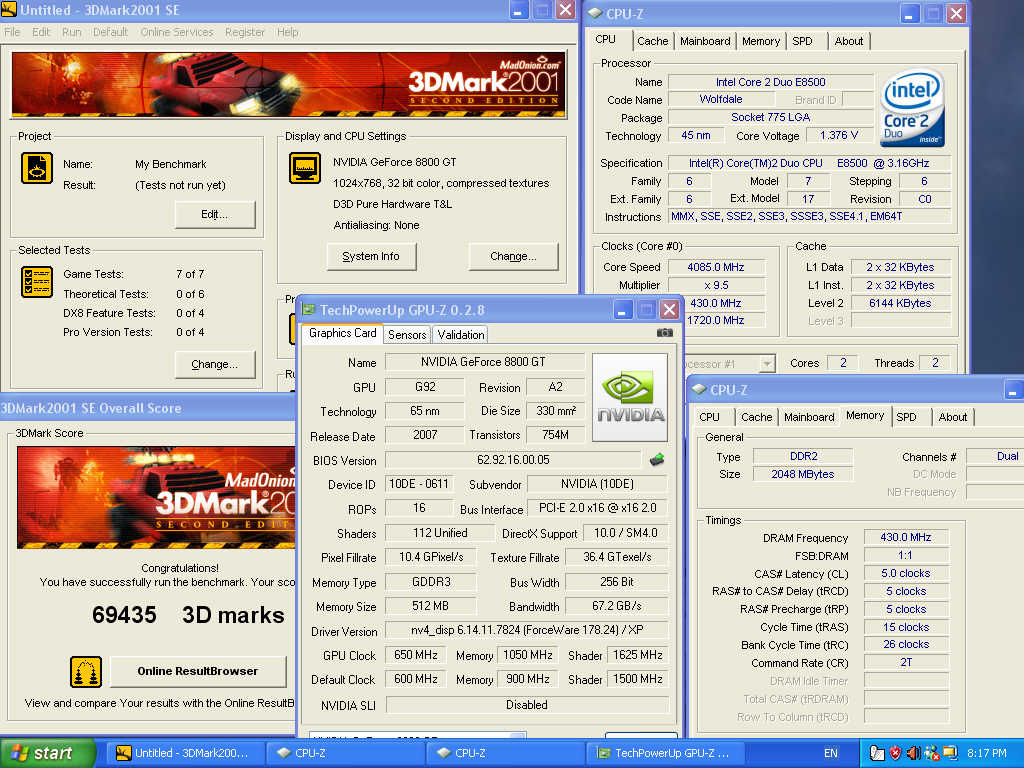
Task: Click the Selected Tests checklist icon
Action: 37,281
